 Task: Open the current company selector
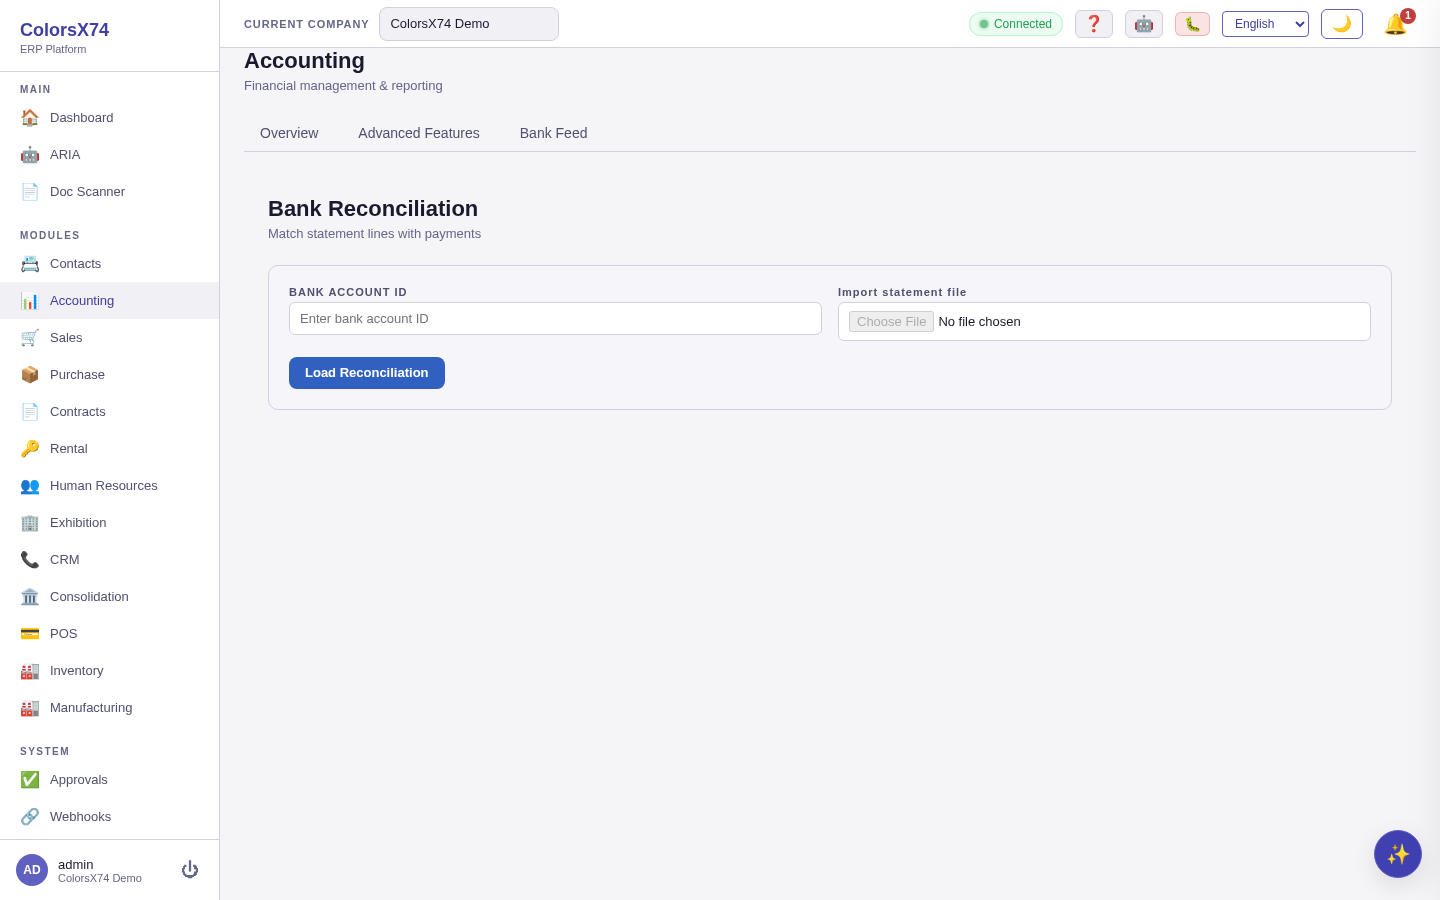469,24
